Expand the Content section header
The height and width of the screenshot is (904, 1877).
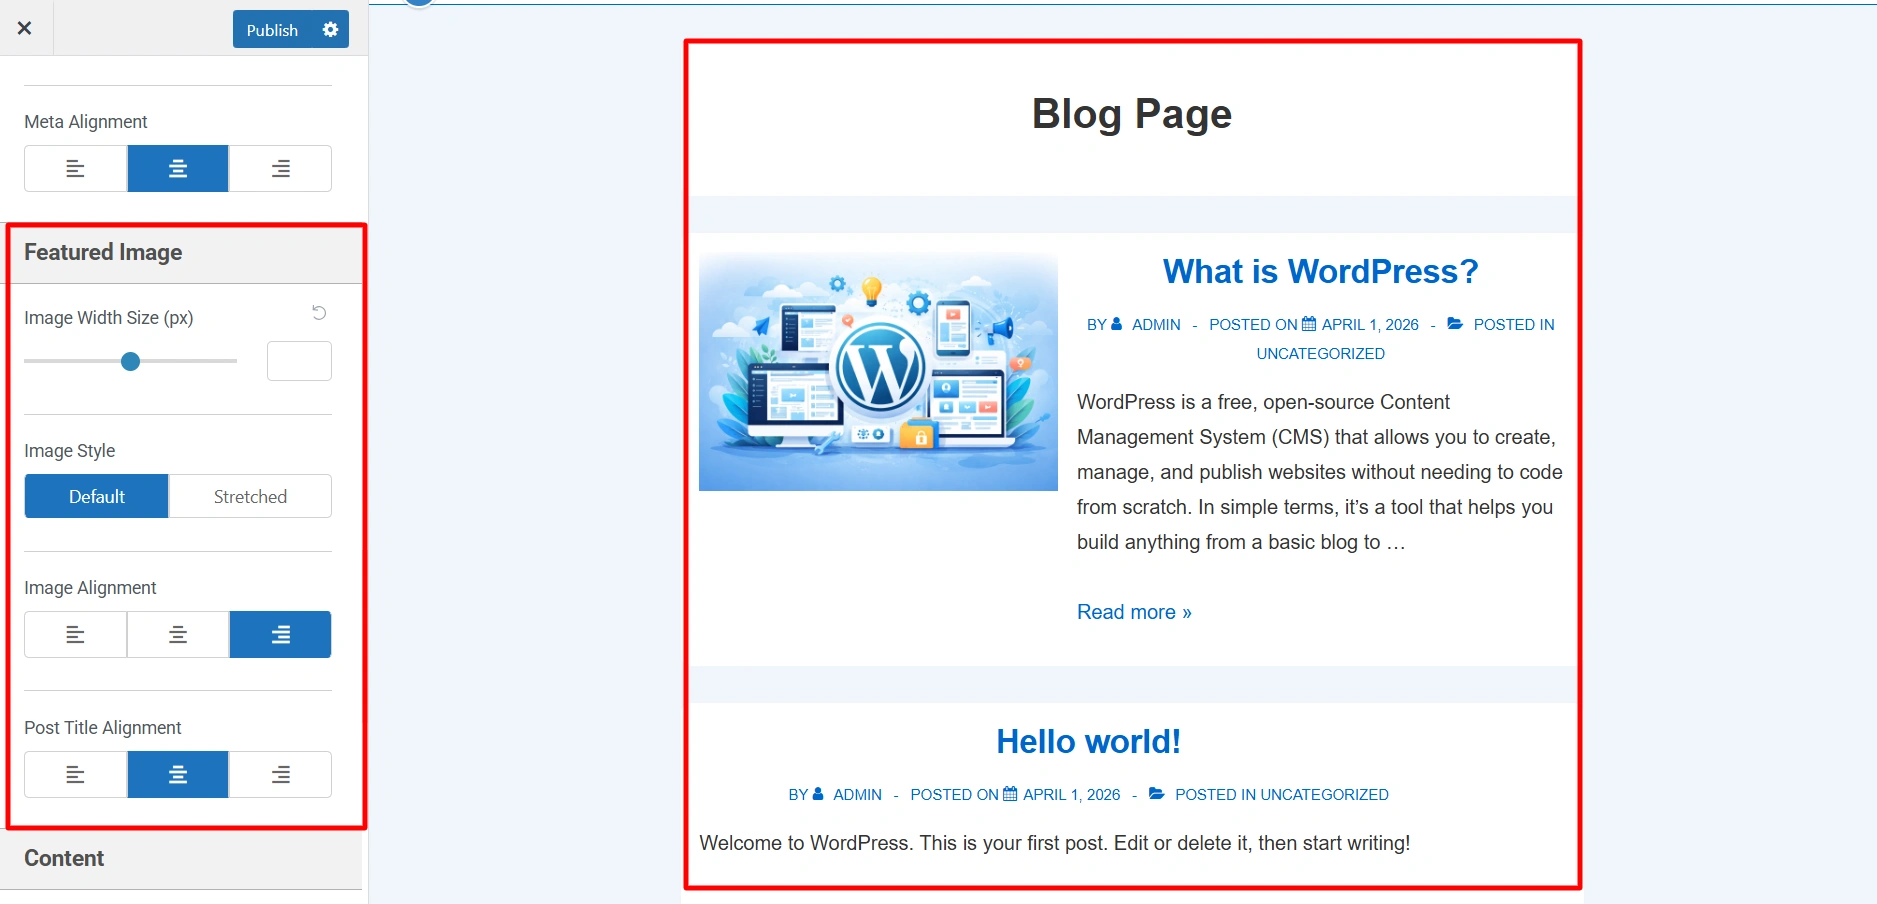181,859
